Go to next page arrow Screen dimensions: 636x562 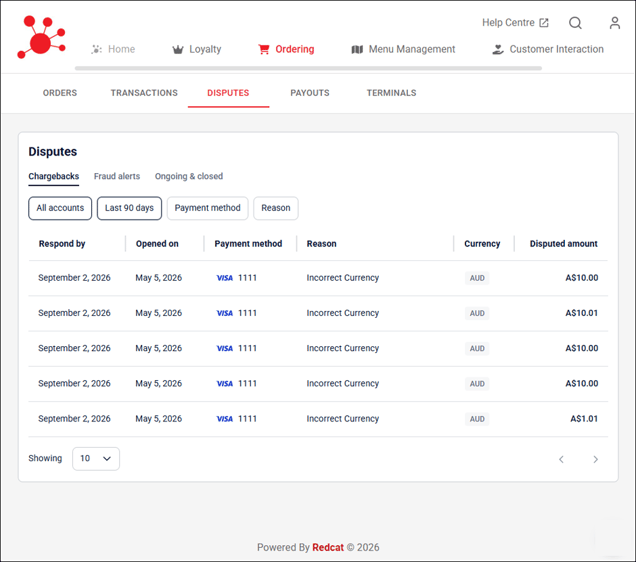tap(595, 459)
